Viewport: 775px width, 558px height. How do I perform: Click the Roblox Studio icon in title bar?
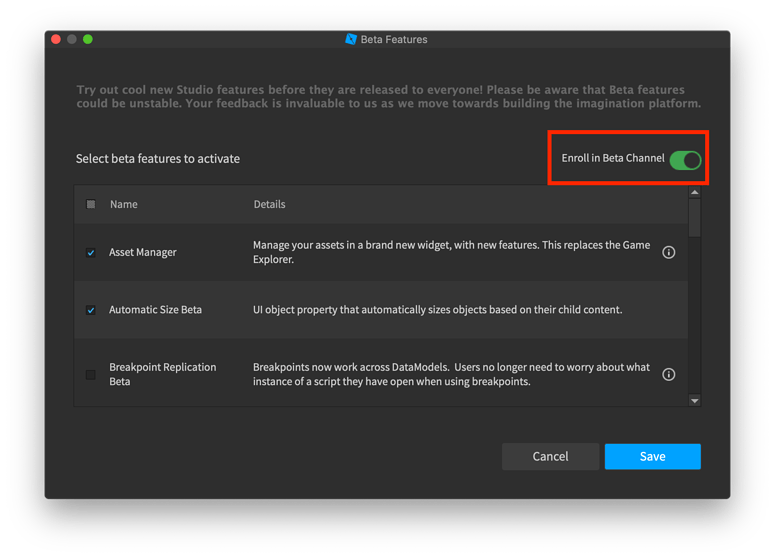[351, 39]
